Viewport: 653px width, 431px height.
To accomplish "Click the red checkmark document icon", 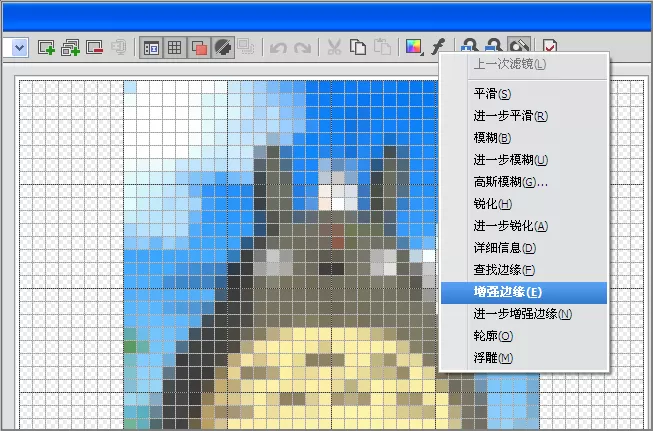I will pos(550,46).
